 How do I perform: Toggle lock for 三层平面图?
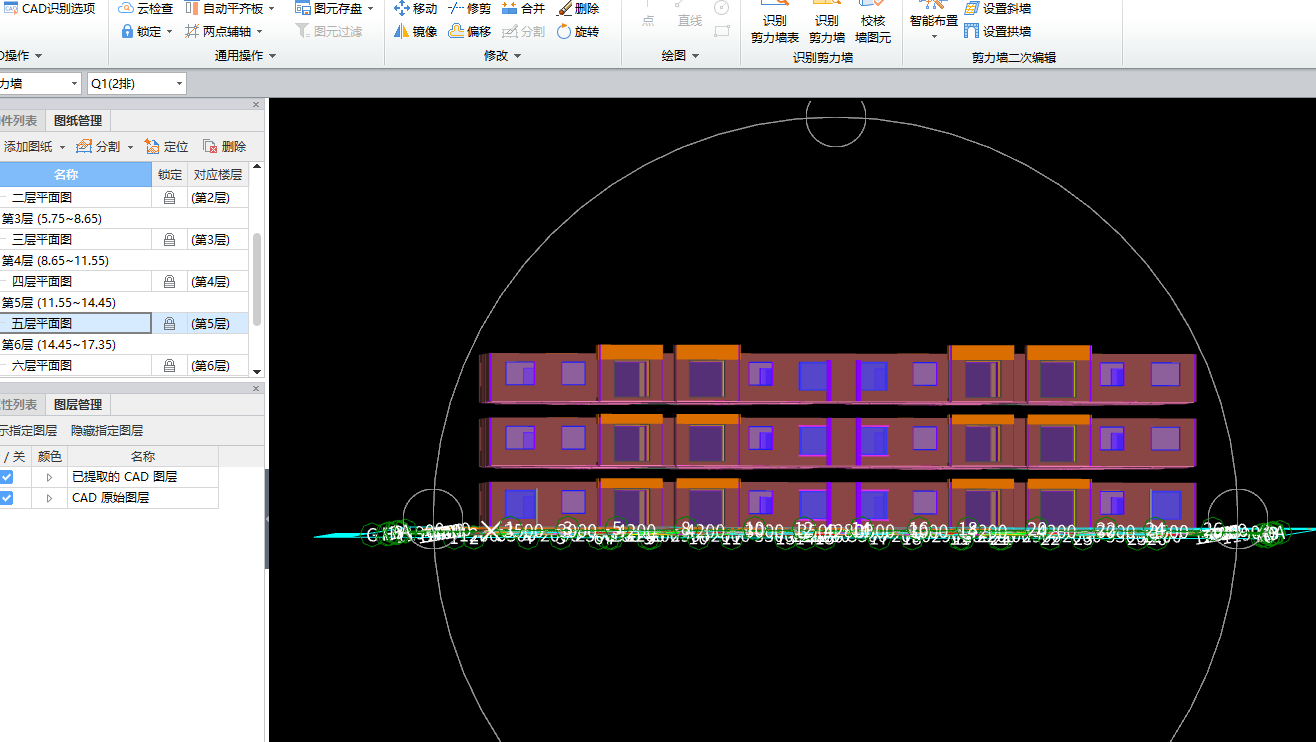point(169,240)
